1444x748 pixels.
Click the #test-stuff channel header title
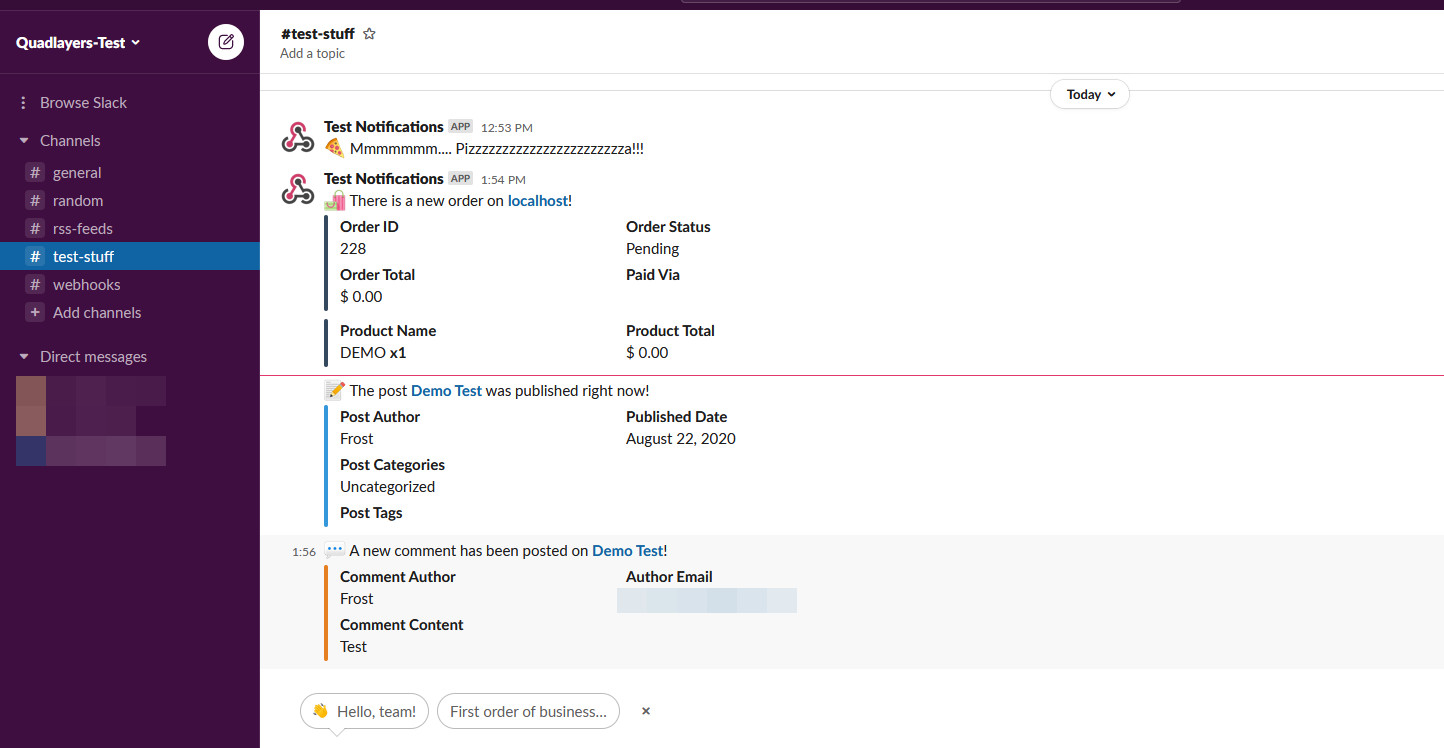point(318,34)
